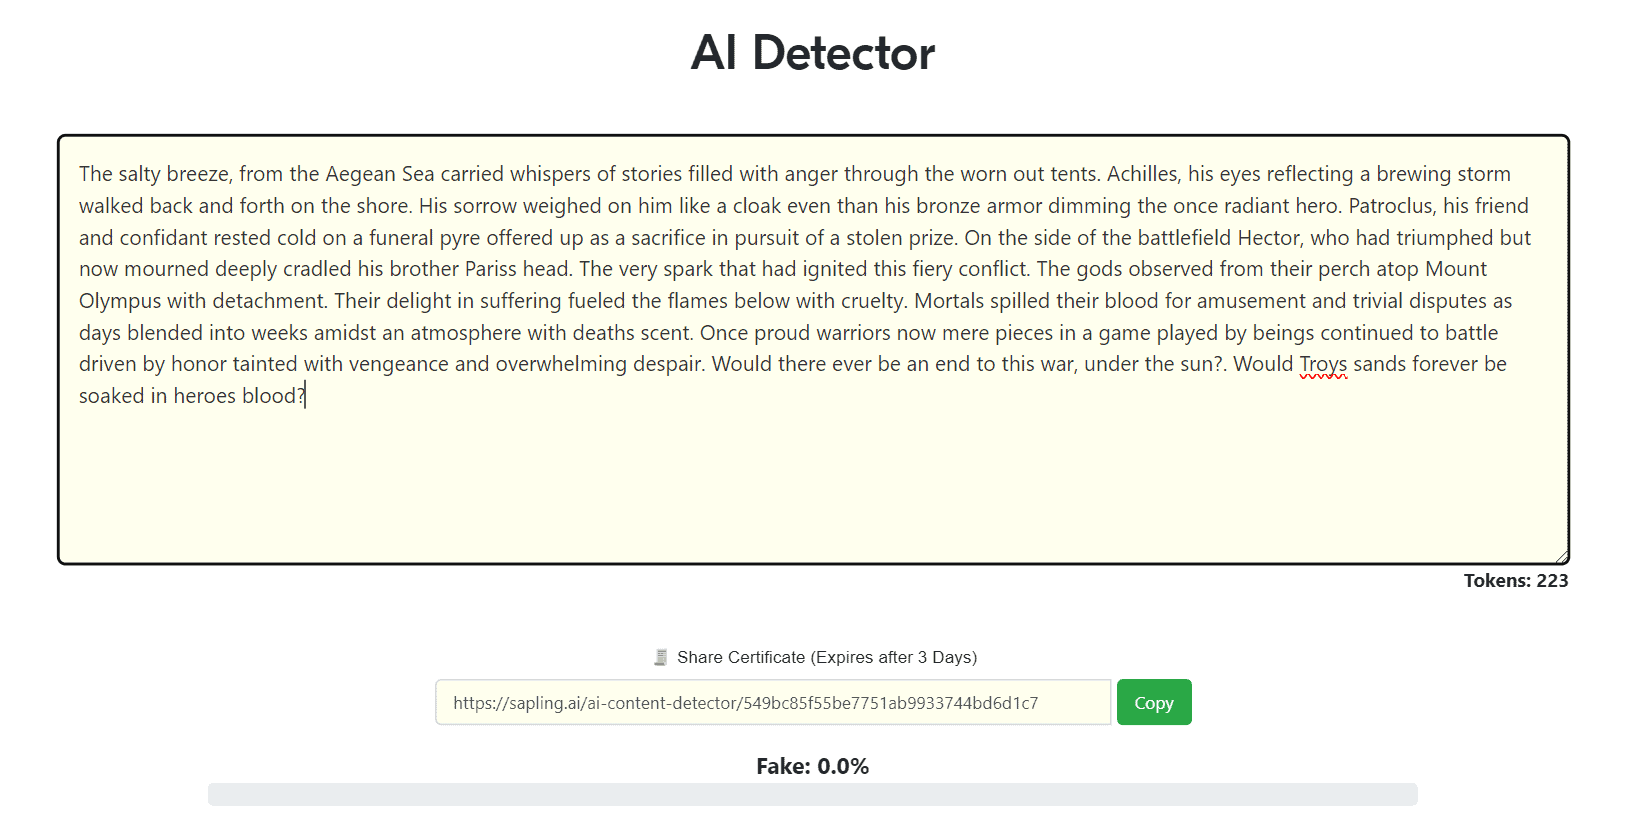Click empty space below the essay text
The image size is (1638, 837).
tap(812, 480)
